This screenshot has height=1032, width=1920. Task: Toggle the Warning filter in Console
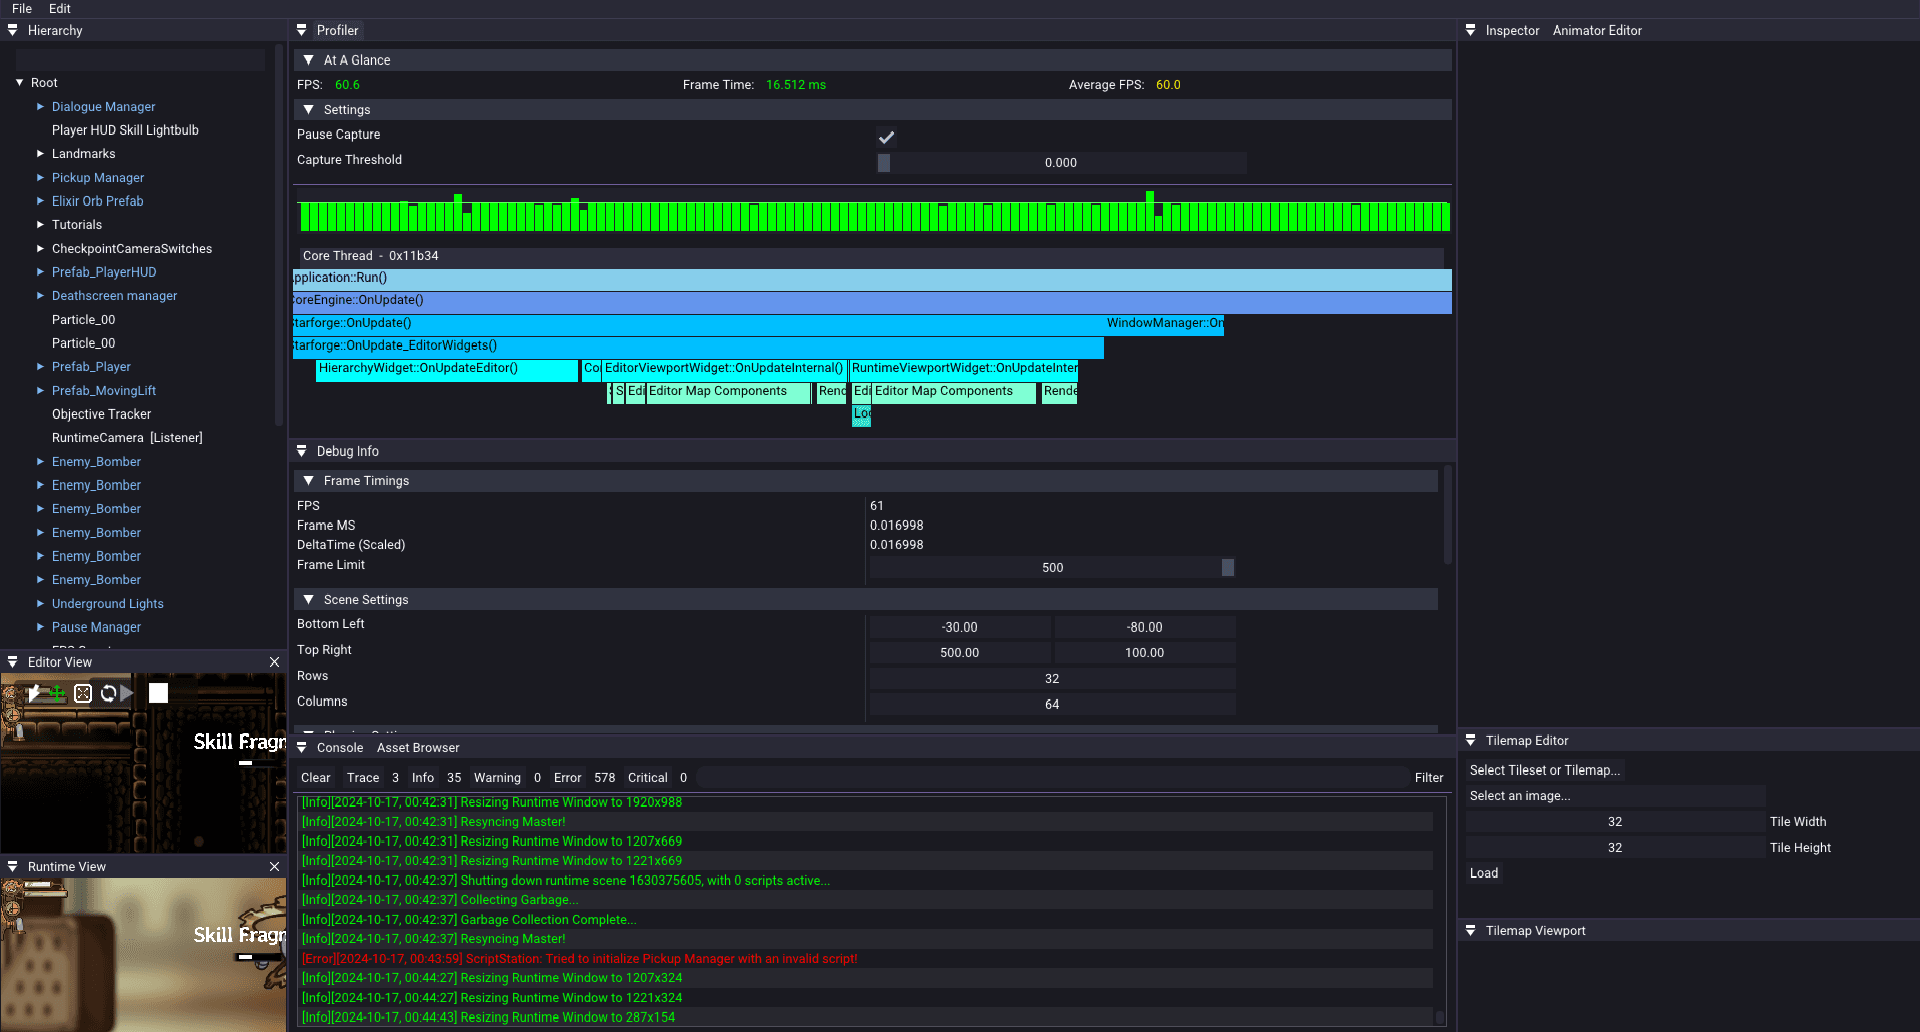[x=497, y=777]
